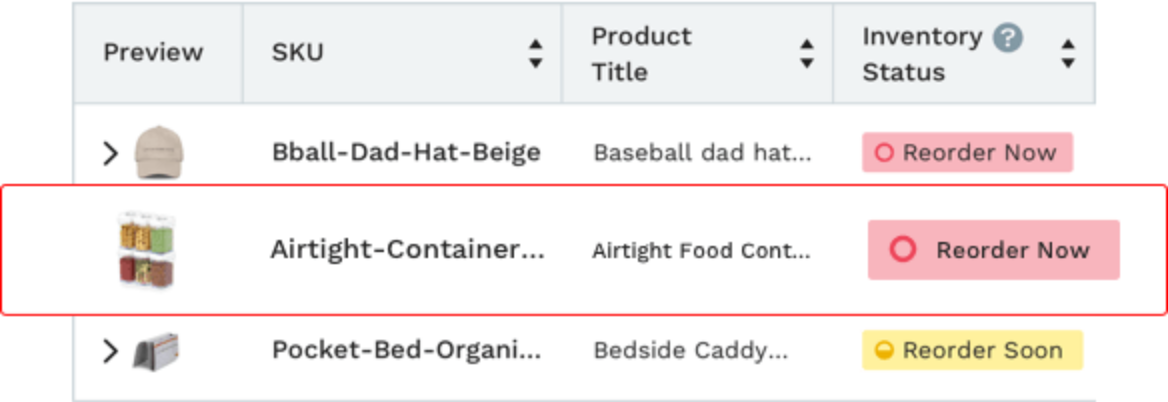Expand the Pocket-Bed-Organizer row chevron

point(110,351)
